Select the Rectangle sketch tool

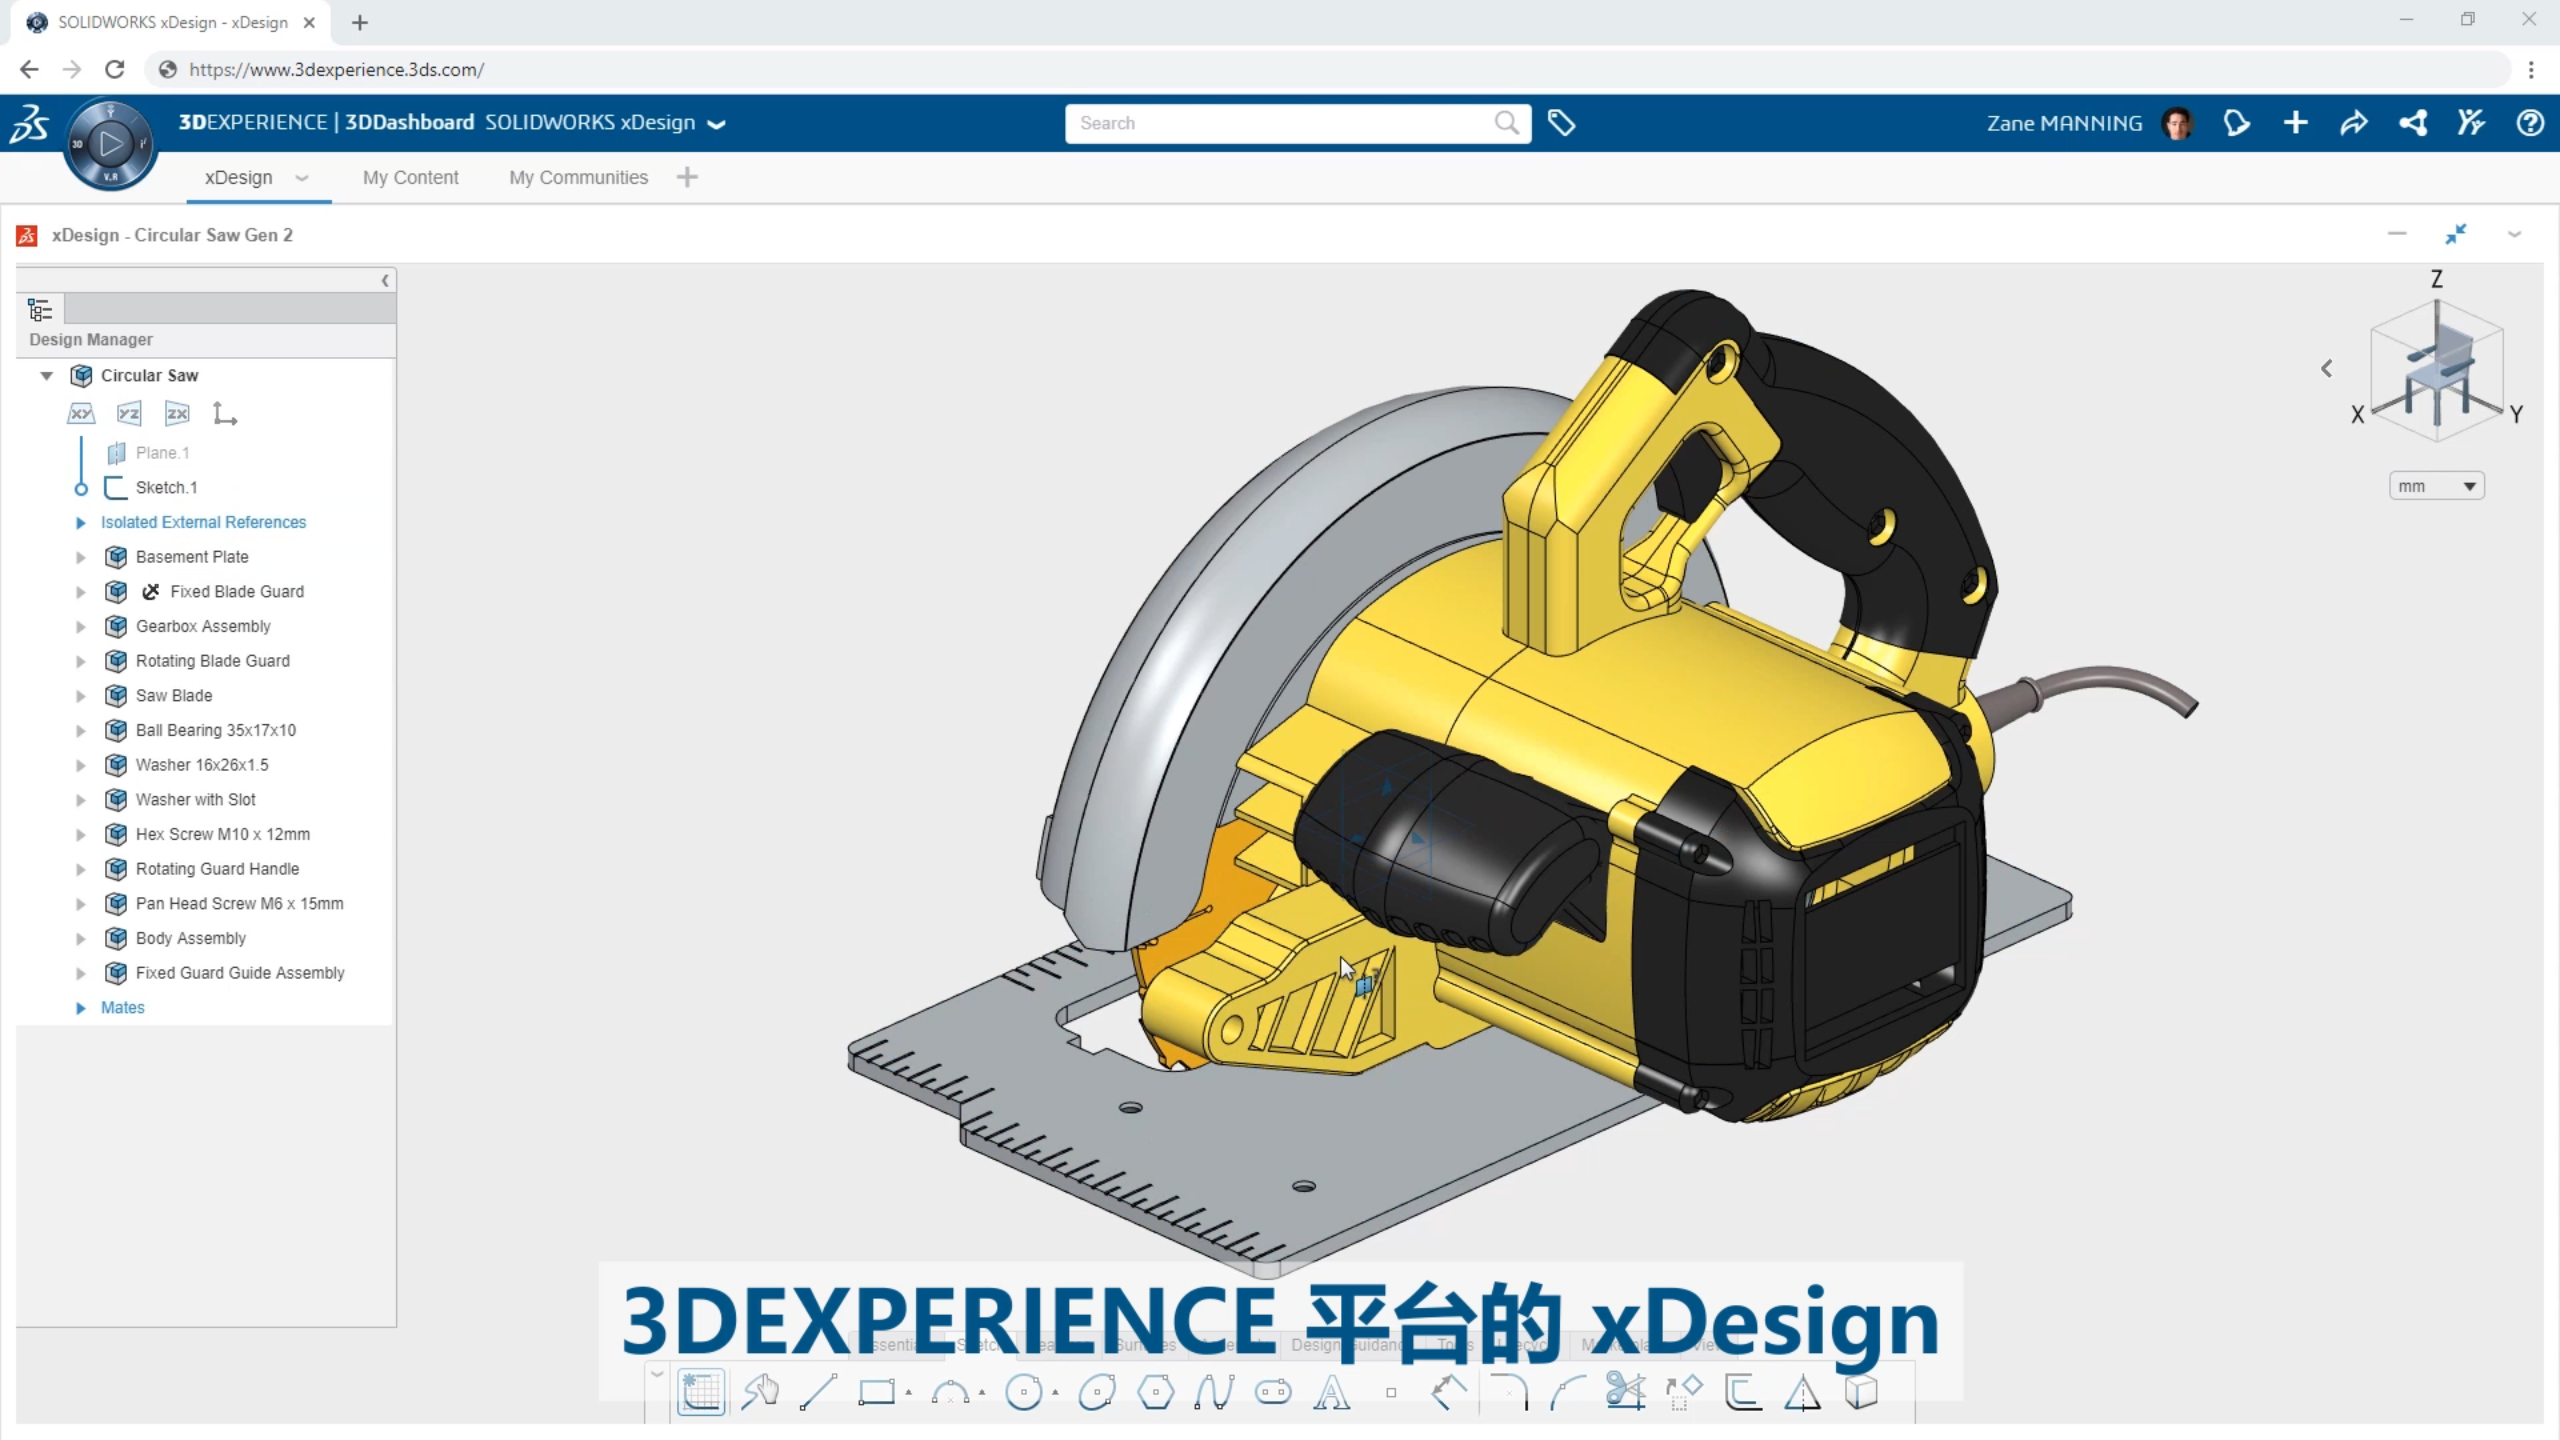coord(880,1392)
